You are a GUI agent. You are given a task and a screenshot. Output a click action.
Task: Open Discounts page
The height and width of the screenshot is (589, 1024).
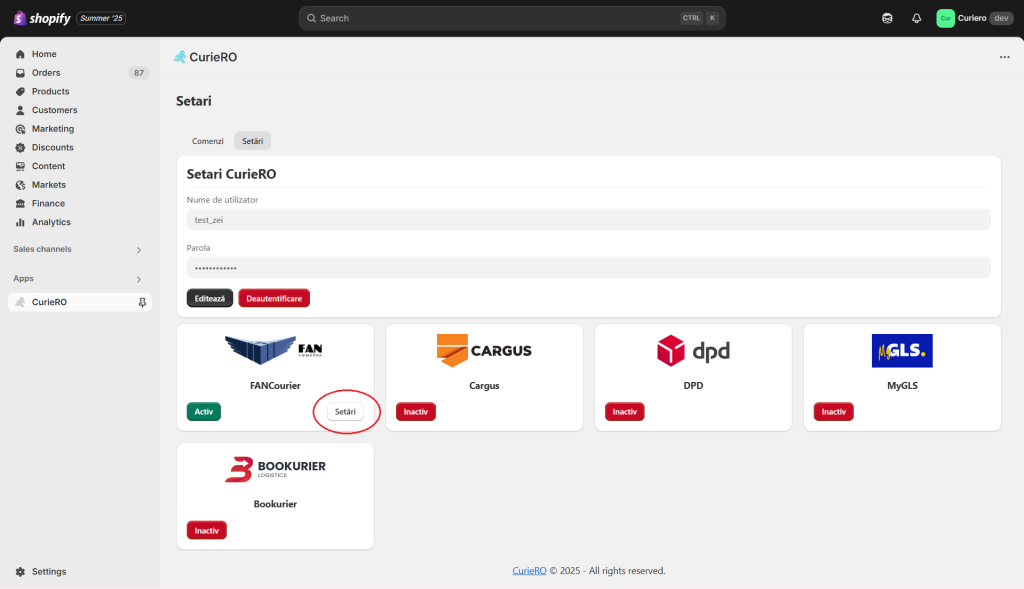point(52,148)
